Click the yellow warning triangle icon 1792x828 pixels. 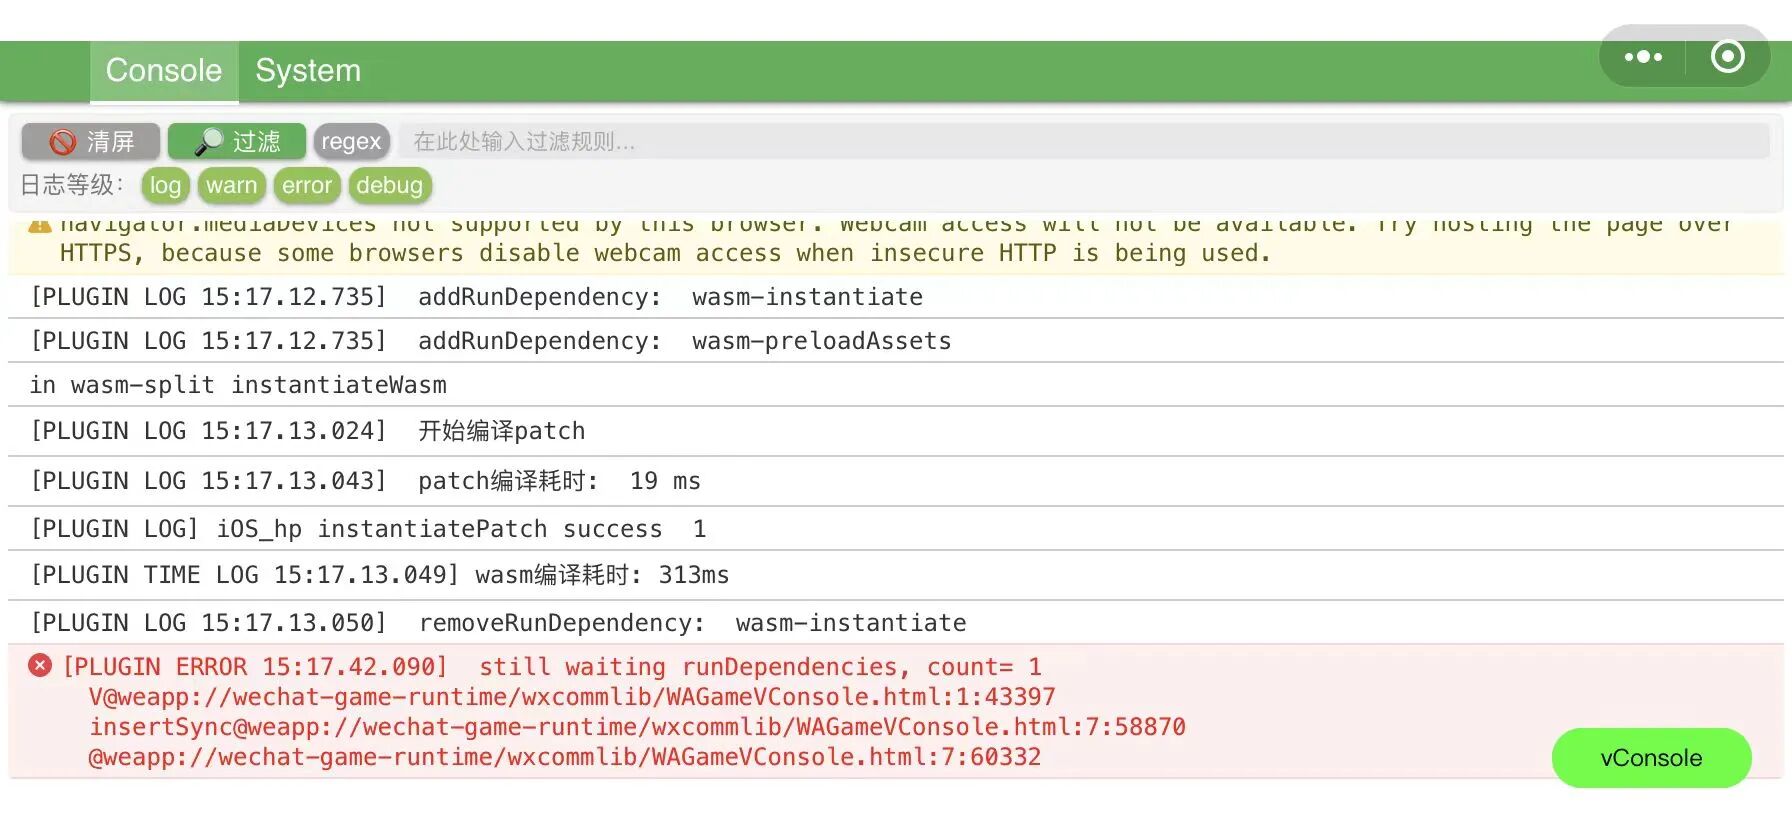coord(40,226)
